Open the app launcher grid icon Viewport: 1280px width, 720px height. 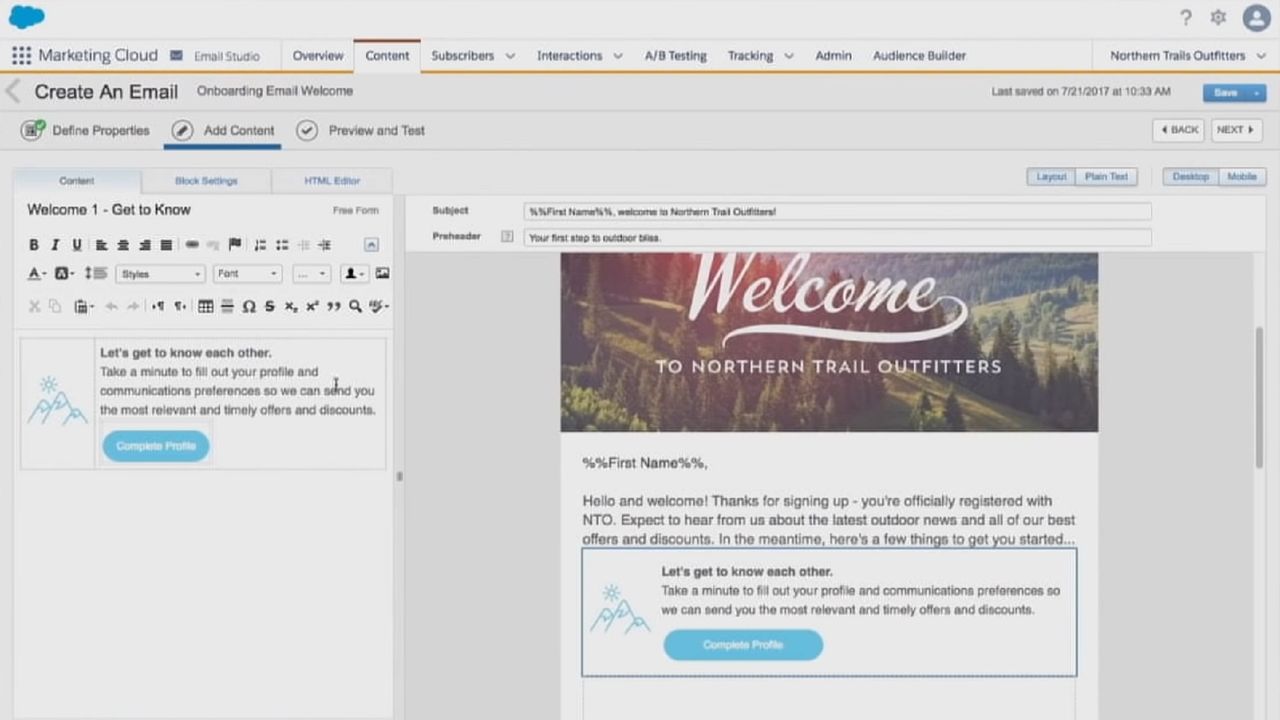(x=21, y=56)
